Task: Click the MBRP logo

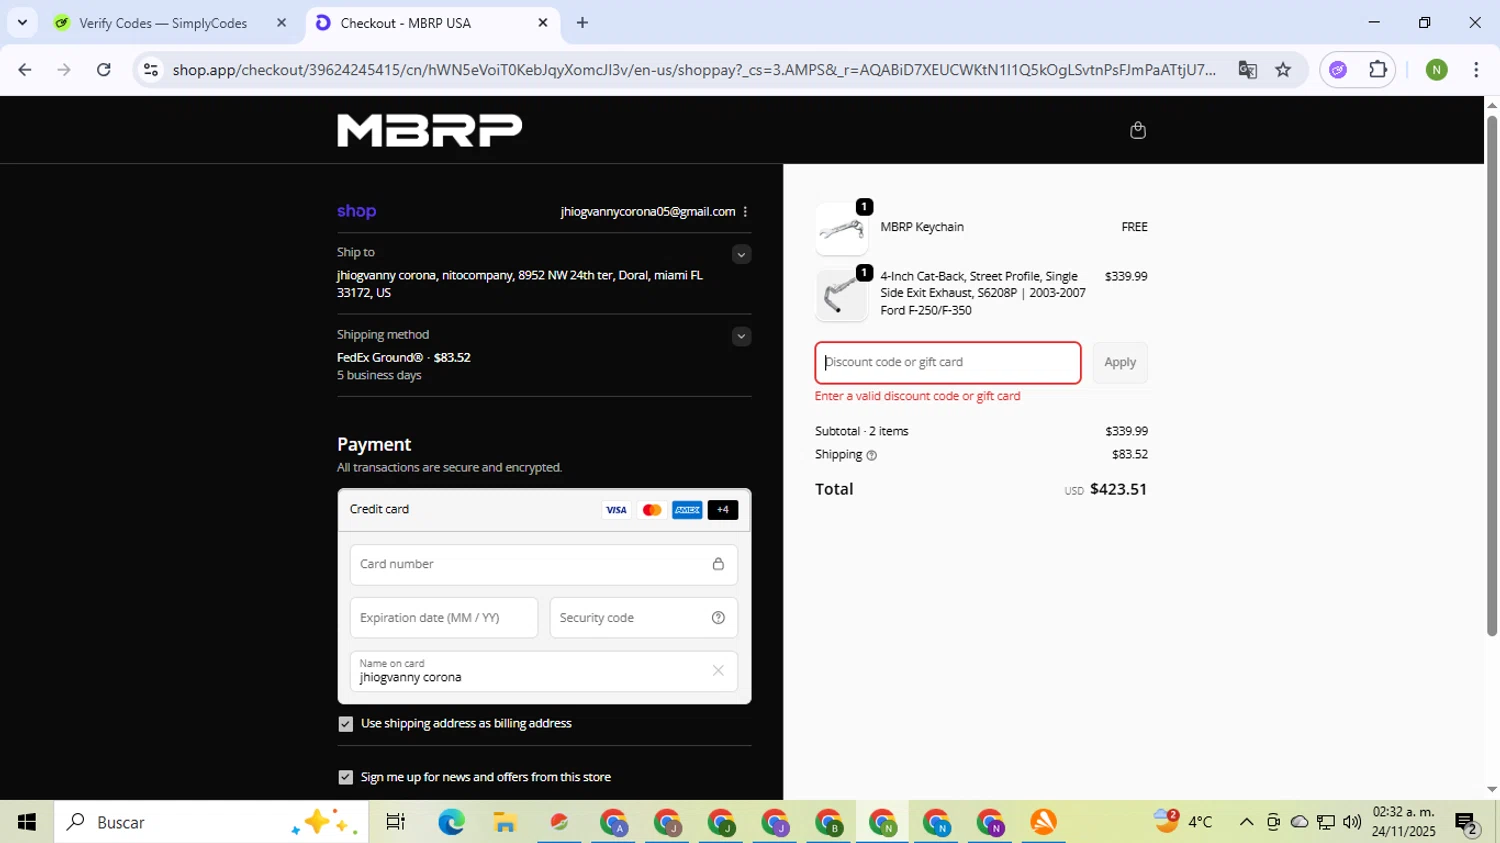Action: pos(430,130)
